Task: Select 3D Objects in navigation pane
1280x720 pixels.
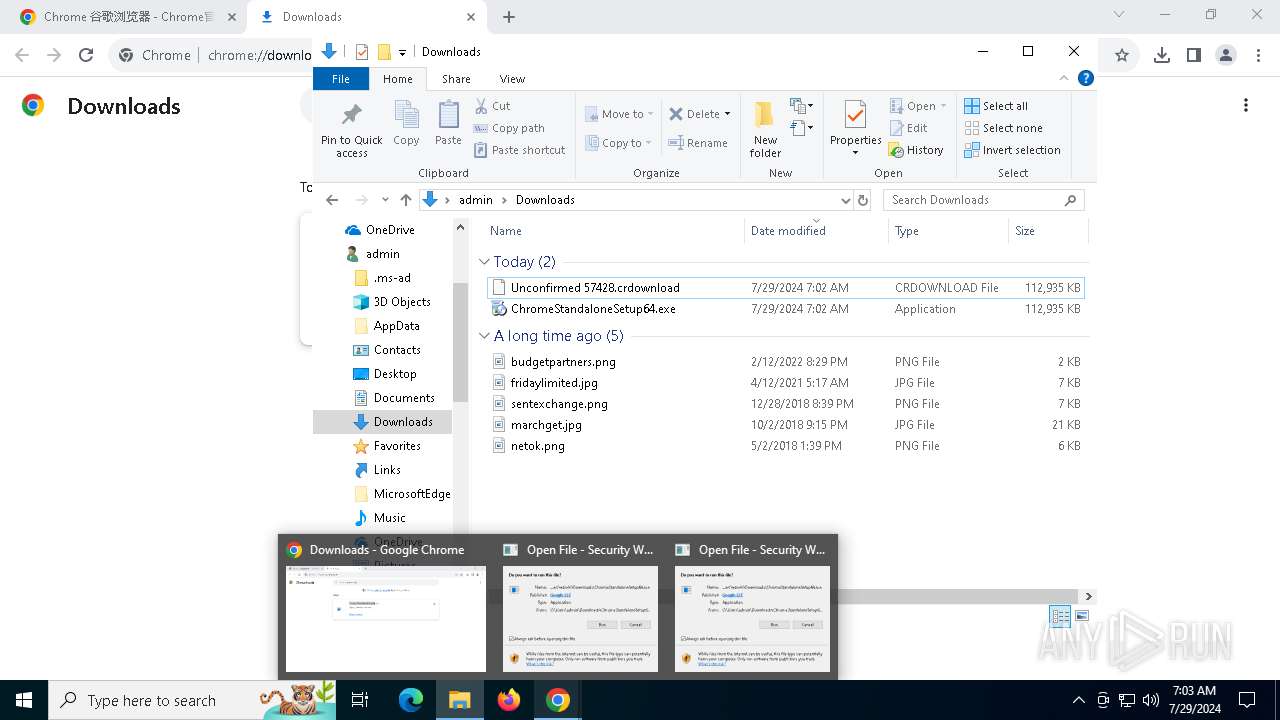Action: (402, 302)
